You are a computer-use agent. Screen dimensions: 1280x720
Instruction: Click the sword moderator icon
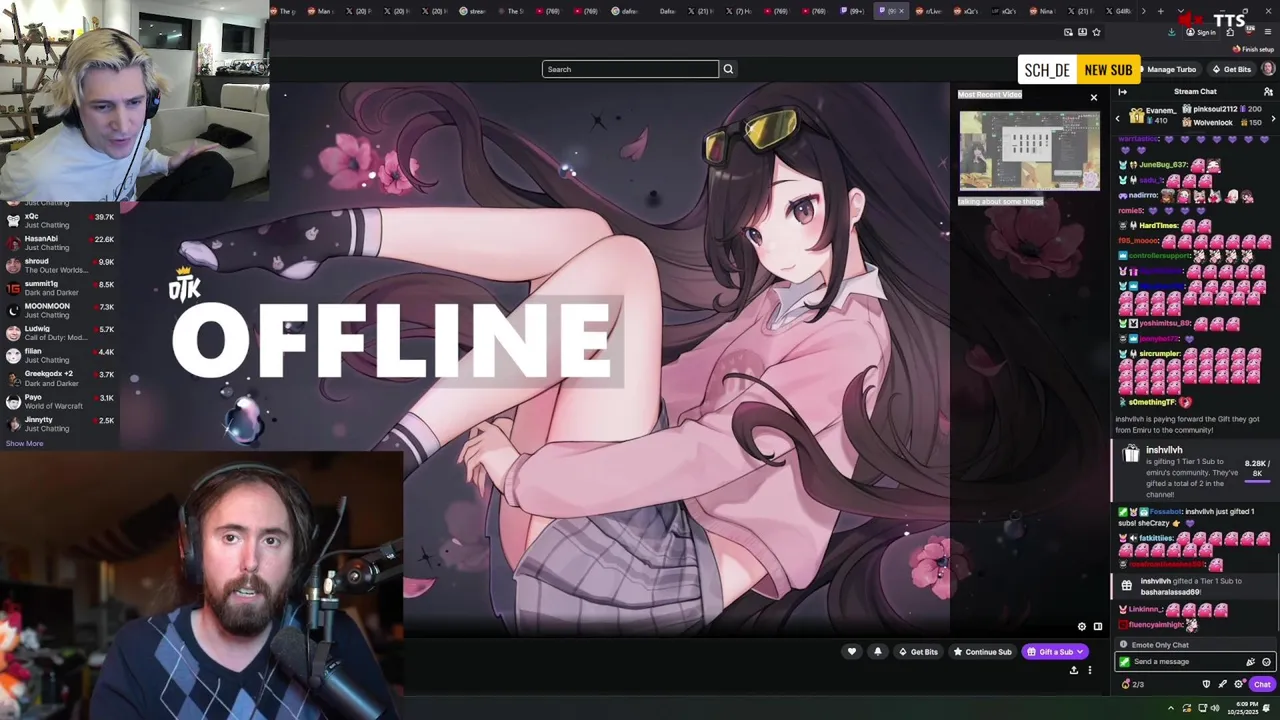(x=1222, y=685)
